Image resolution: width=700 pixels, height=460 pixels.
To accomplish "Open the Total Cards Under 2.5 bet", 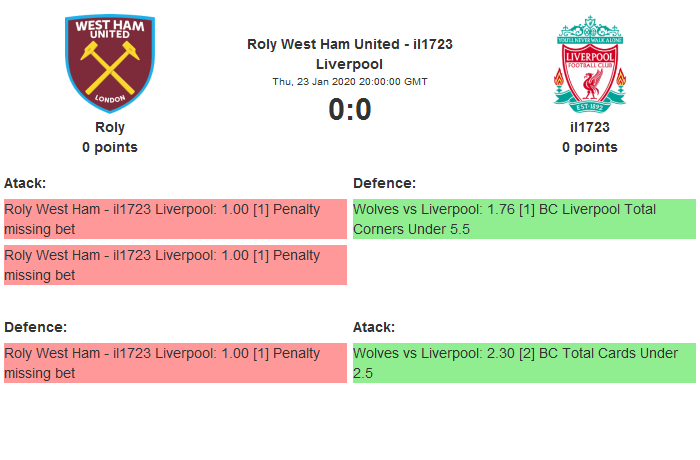I will (524, 363).
